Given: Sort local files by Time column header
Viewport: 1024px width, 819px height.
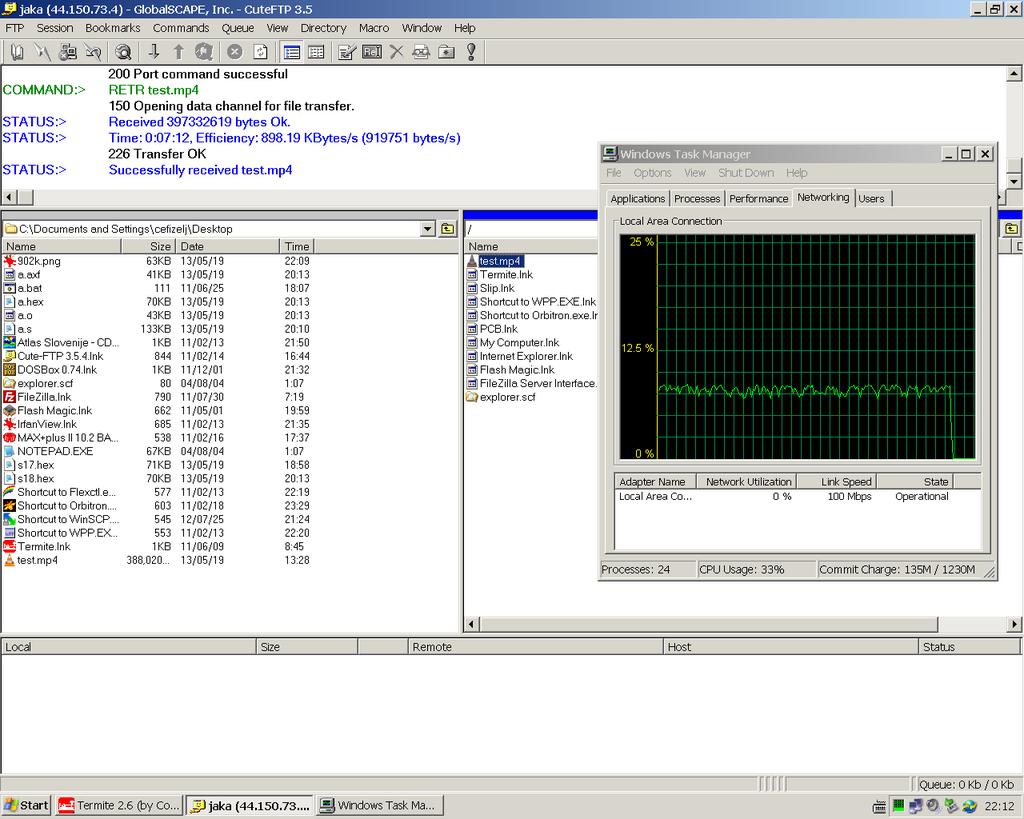Looking at the screenshot, I should [297, 246].
